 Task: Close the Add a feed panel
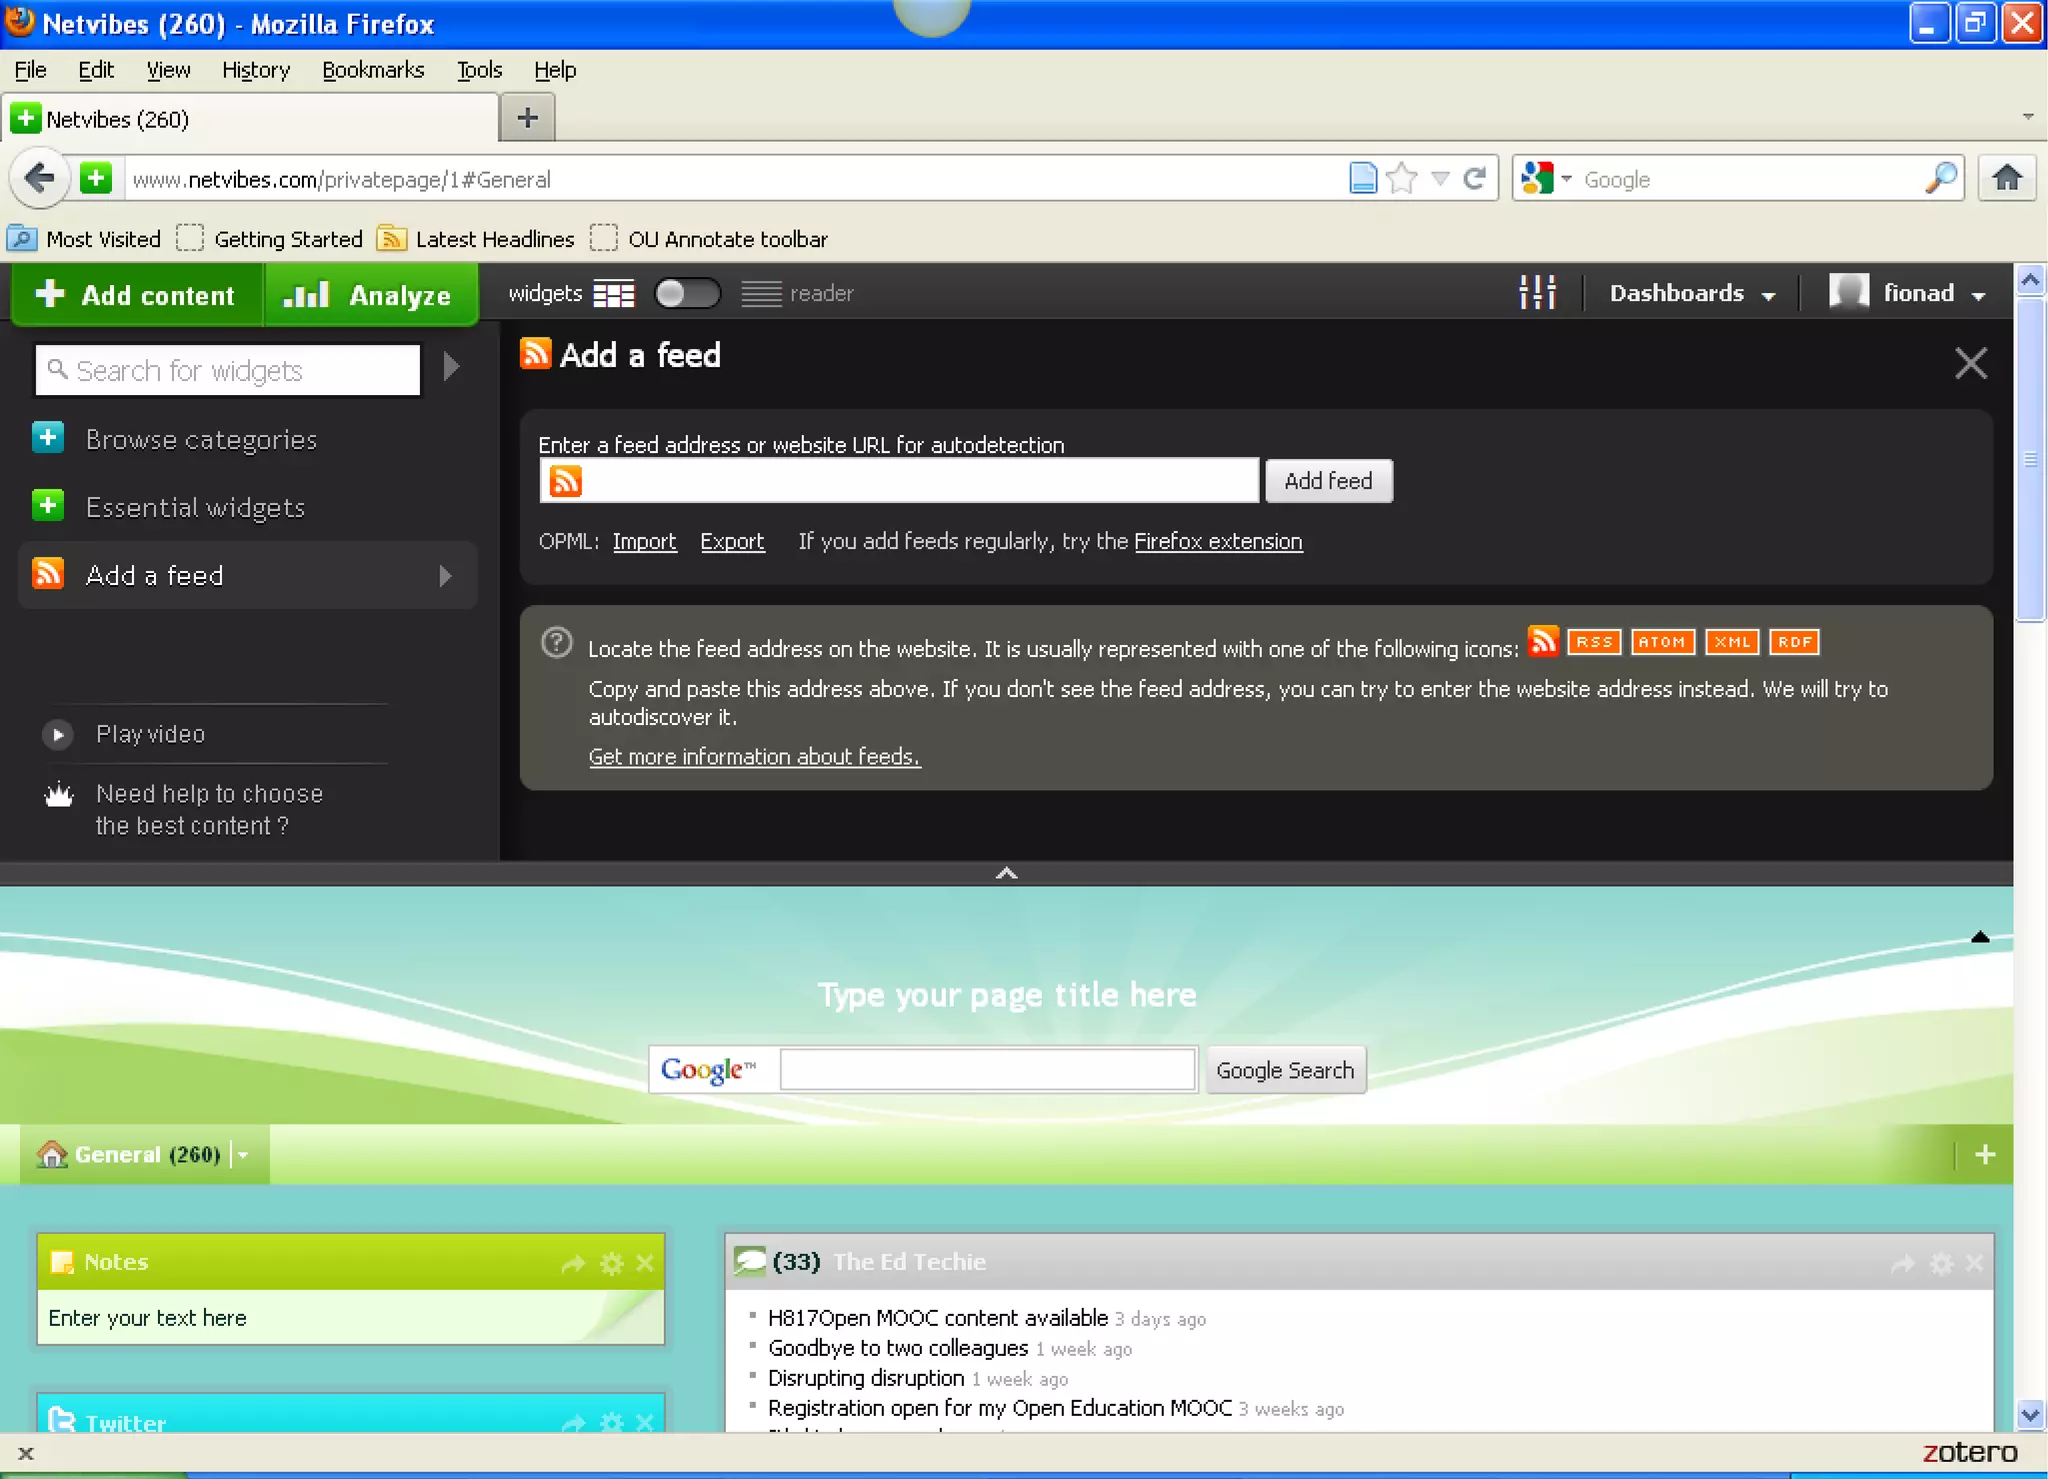[1970, 363]
